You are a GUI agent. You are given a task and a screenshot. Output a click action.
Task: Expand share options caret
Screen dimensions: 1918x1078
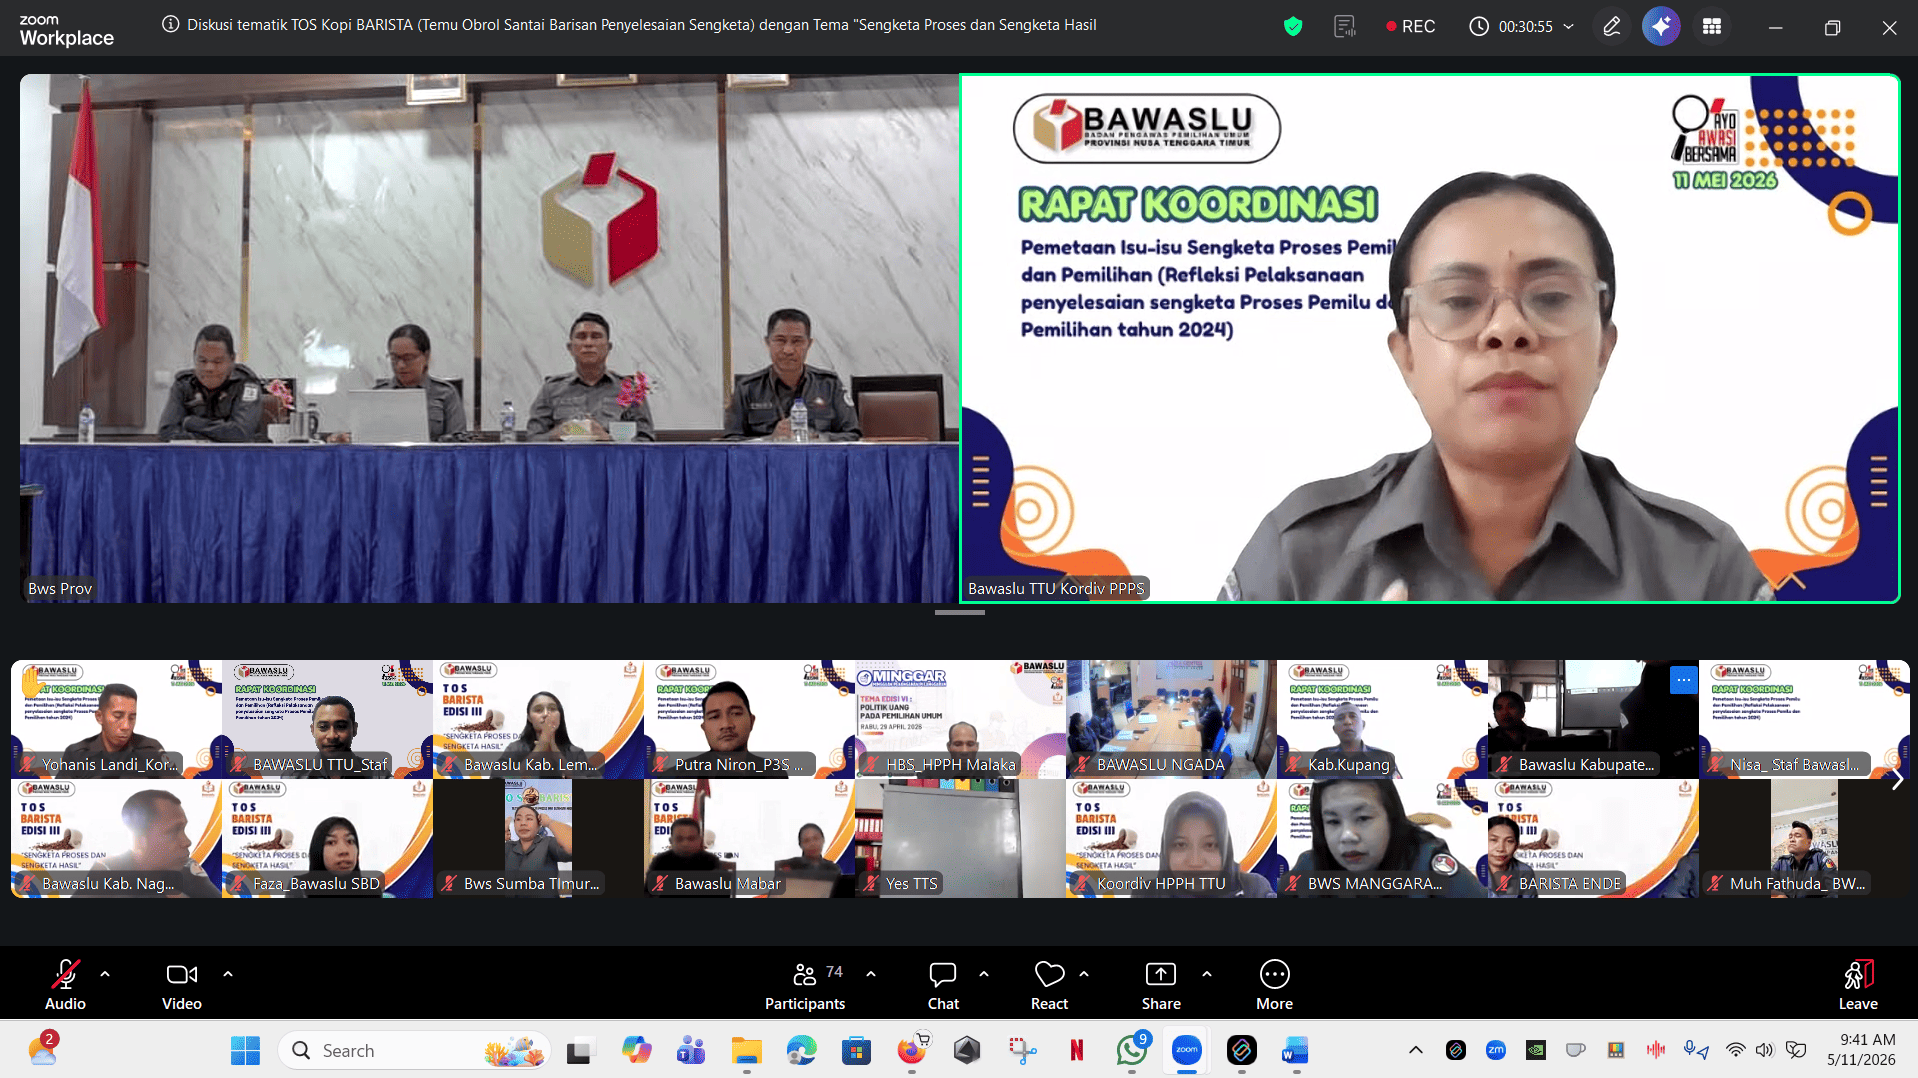(x=1207, y=973)
